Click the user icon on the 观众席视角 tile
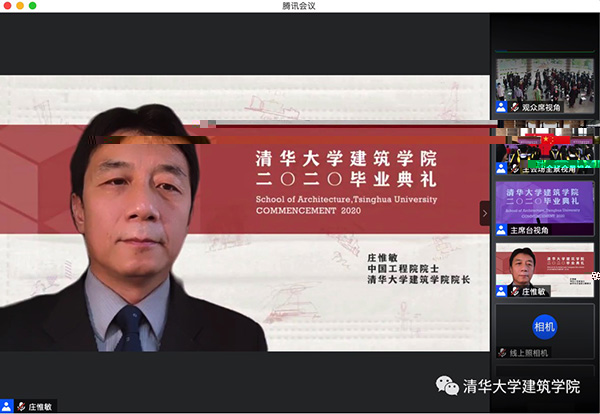 coord(501,107)
